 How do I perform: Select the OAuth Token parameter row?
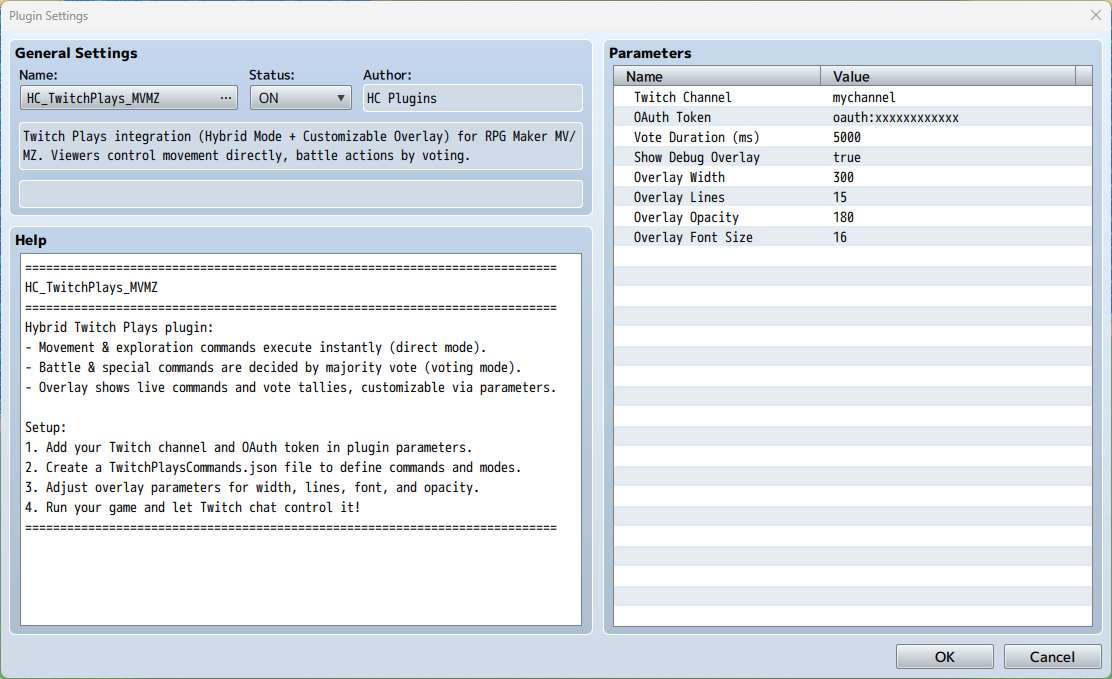point(852,117)
